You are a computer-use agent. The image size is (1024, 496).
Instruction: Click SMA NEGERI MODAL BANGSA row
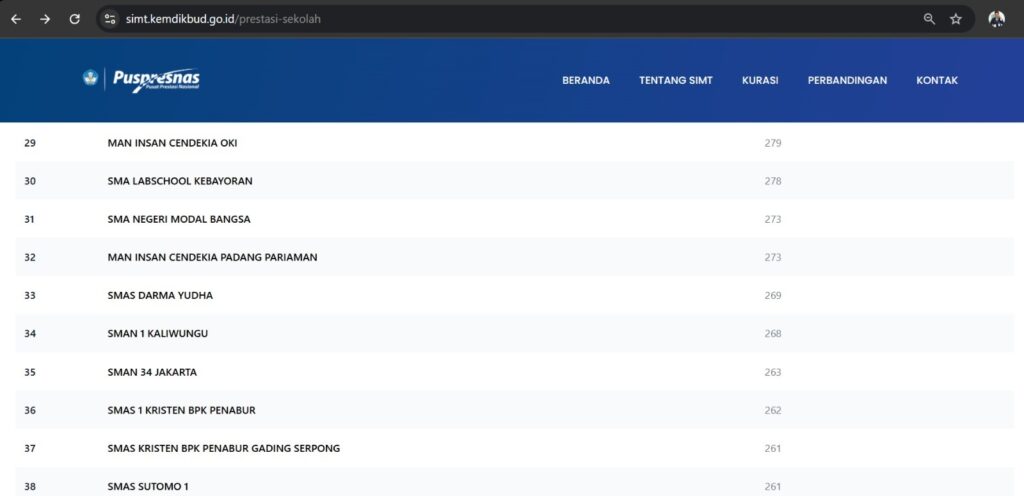[178, 219]
